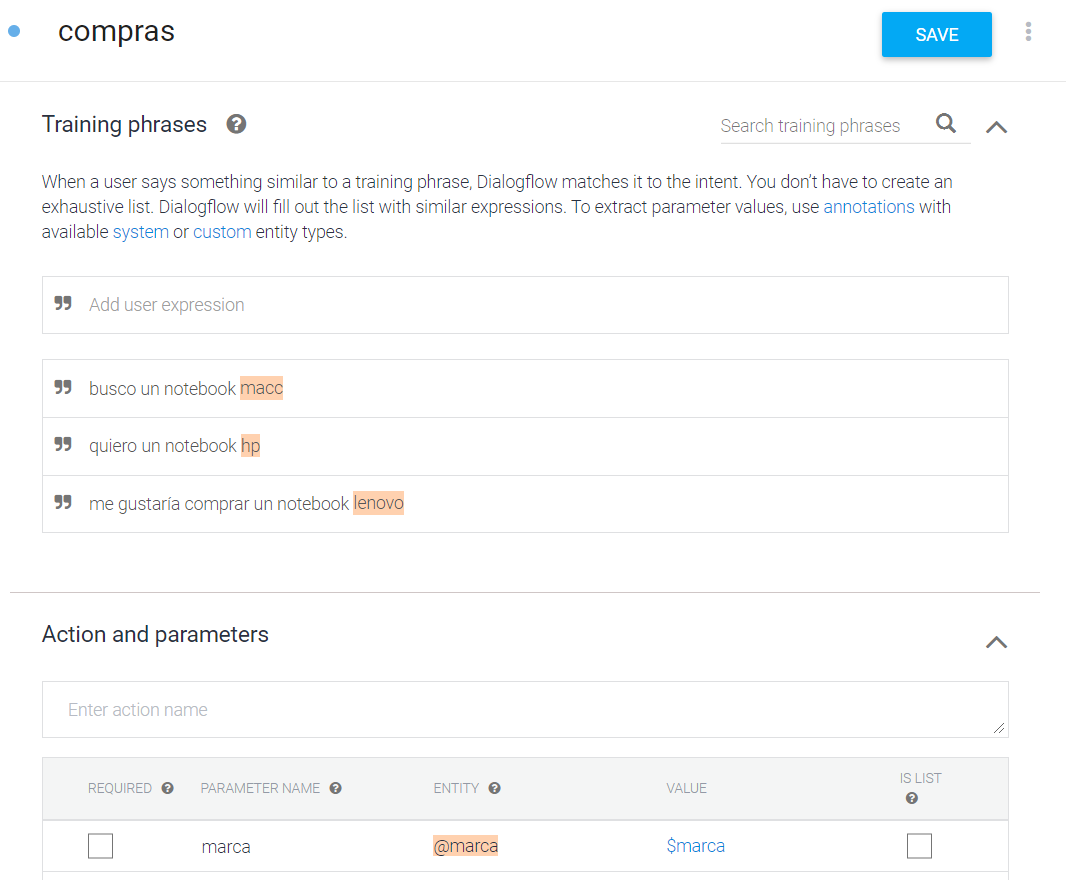Image resolution: width=1066 pixels, height=880 pixels.
Task: Click the Add user expression field
Action: click(x=525, y=305)
